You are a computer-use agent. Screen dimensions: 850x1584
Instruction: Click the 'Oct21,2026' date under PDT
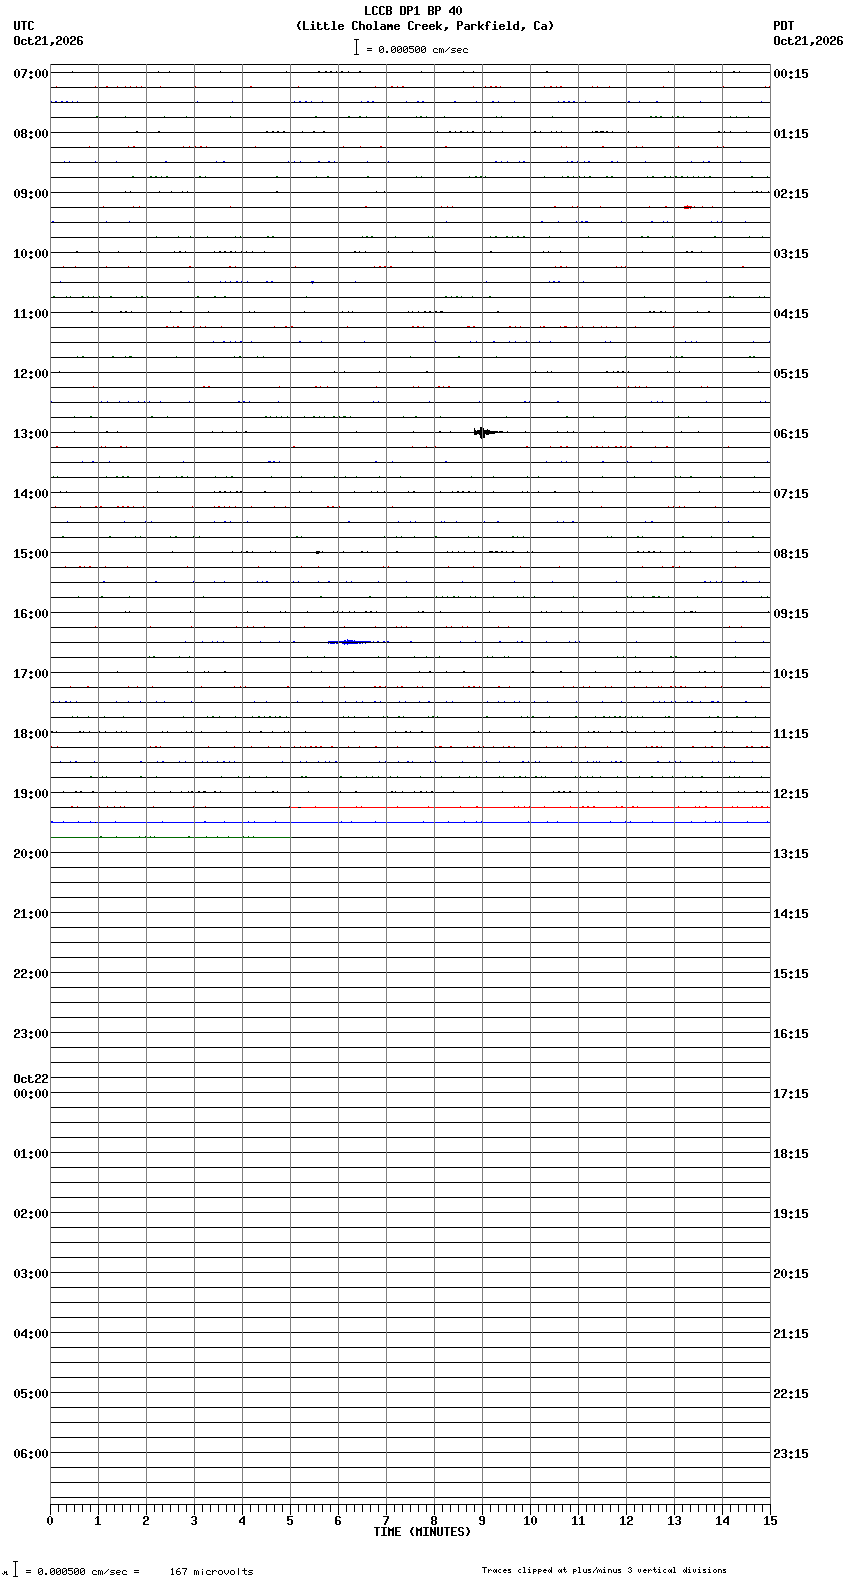tap(808, 41)
